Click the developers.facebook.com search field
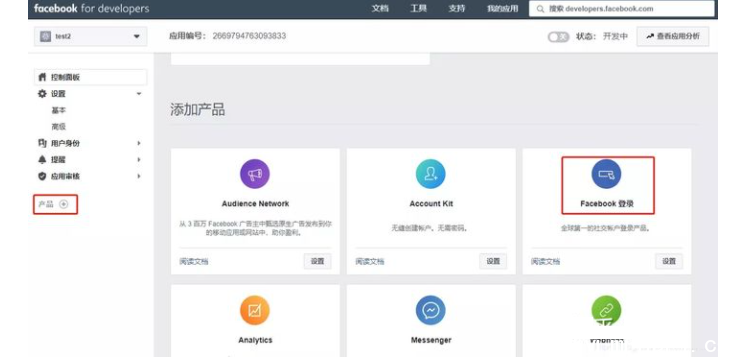 pos(622,9)
